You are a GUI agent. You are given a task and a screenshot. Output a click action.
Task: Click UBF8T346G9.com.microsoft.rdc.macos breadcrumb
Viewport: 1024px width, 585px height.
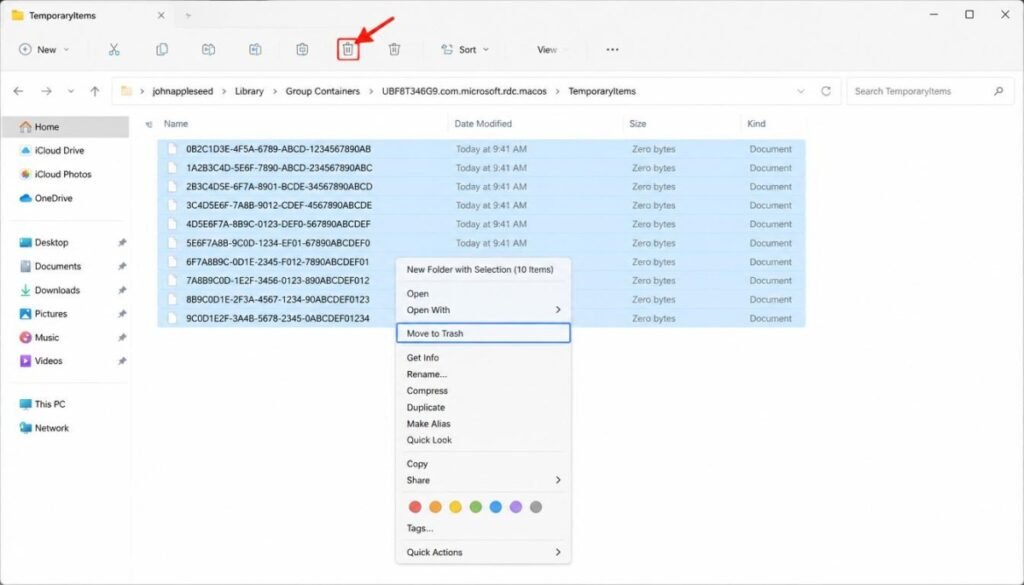464,91
